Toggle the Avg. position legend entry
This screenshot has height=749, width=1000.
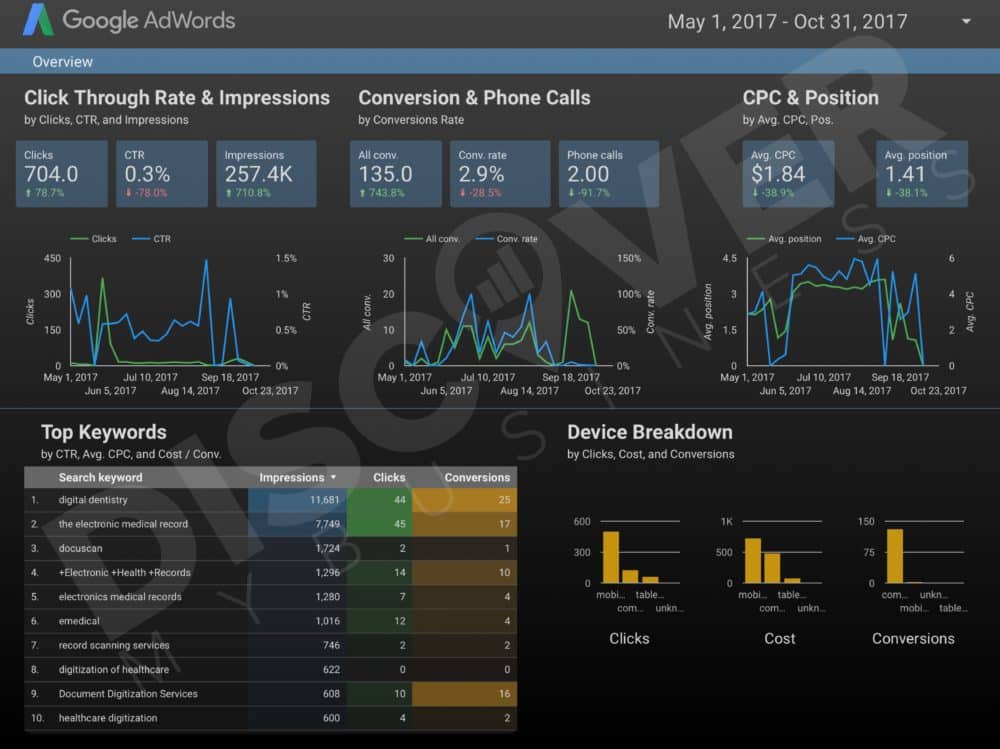(x=784, y=239)
